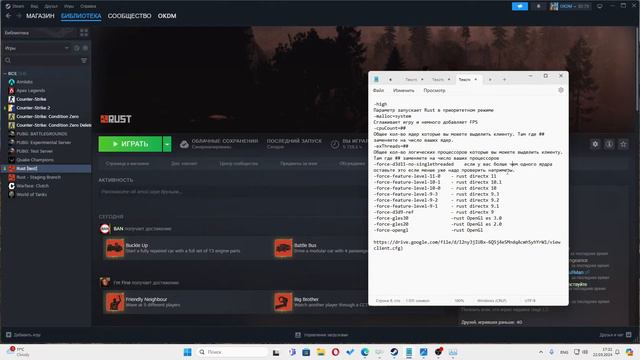
Task: Click -force-opengl line in Notepad
Action: pyautogui.click(x=391, y=230)
